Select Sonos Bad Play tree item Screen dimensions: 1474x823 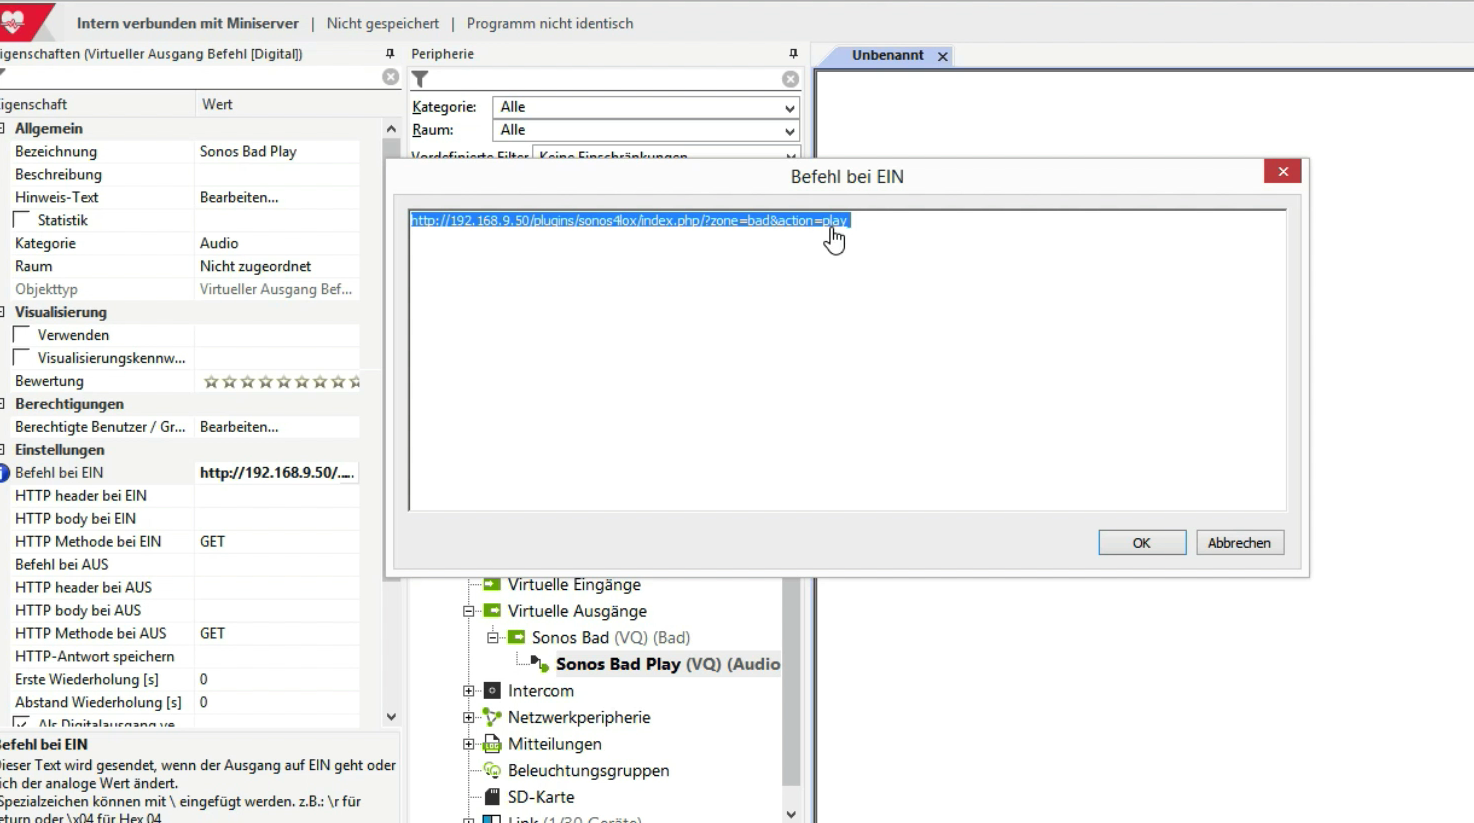[x=668, y=664]
